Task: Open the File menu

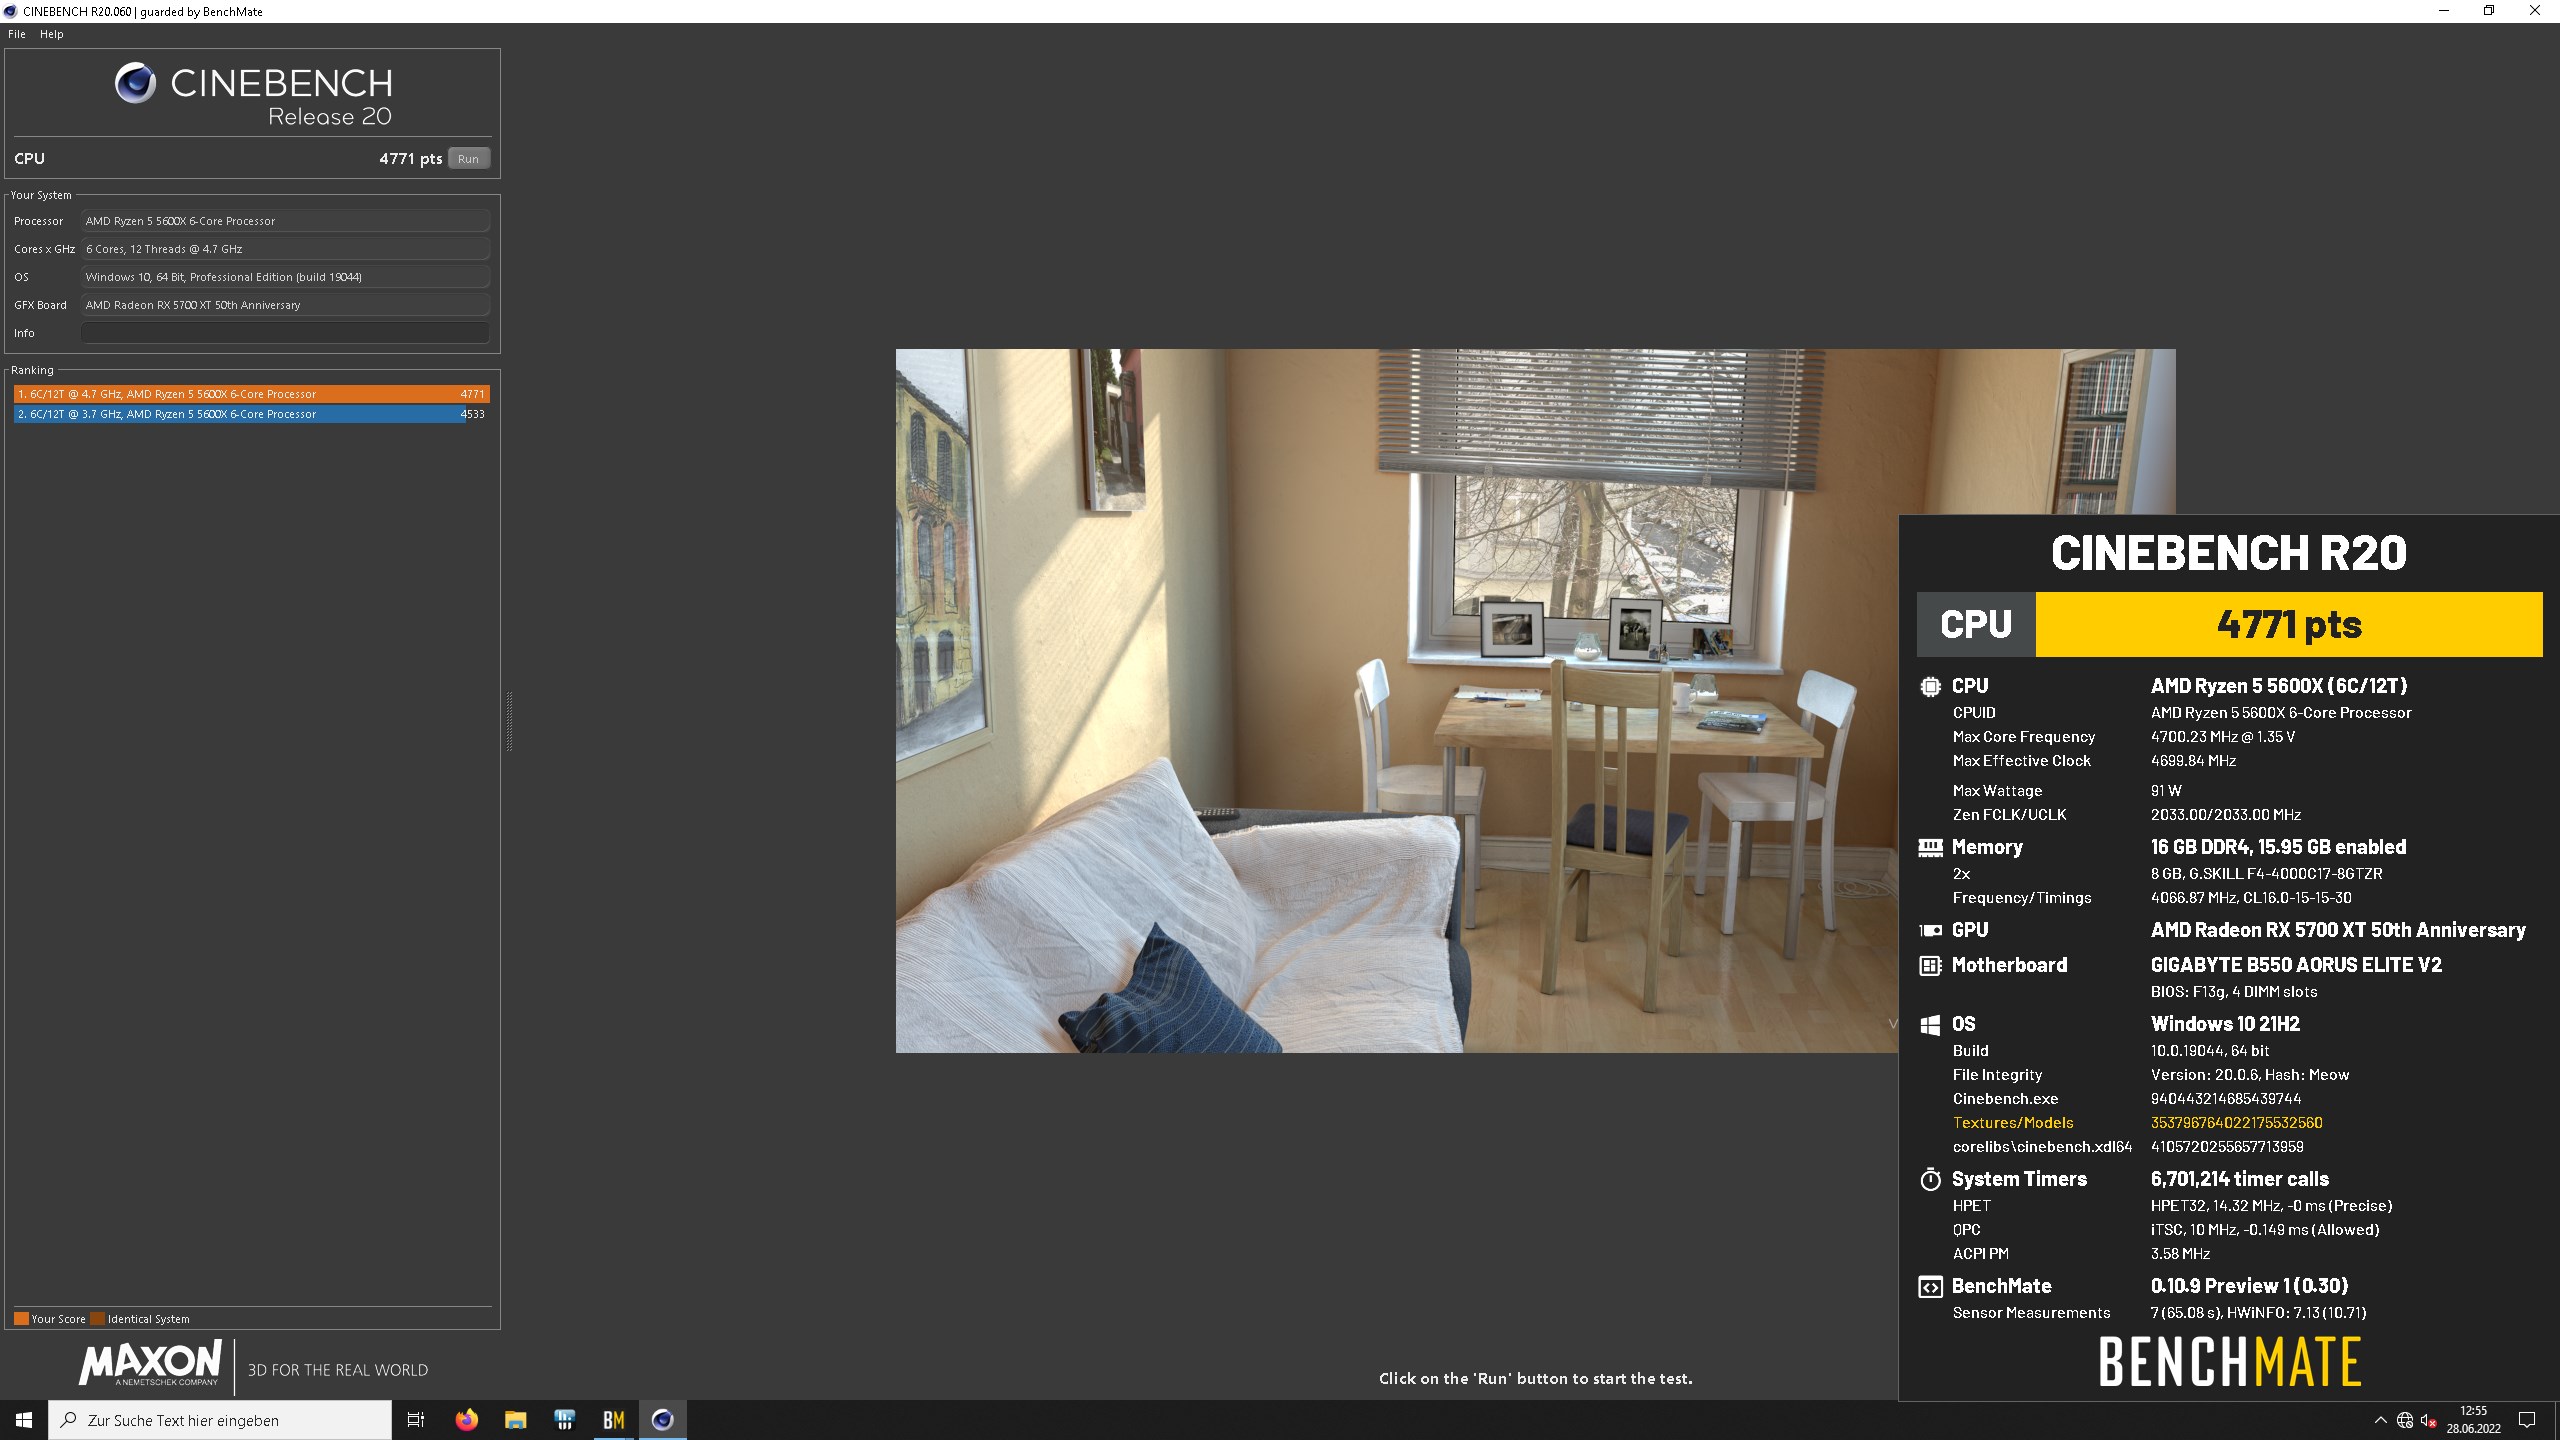Action: pyautogui.click(x=17, y=34)
